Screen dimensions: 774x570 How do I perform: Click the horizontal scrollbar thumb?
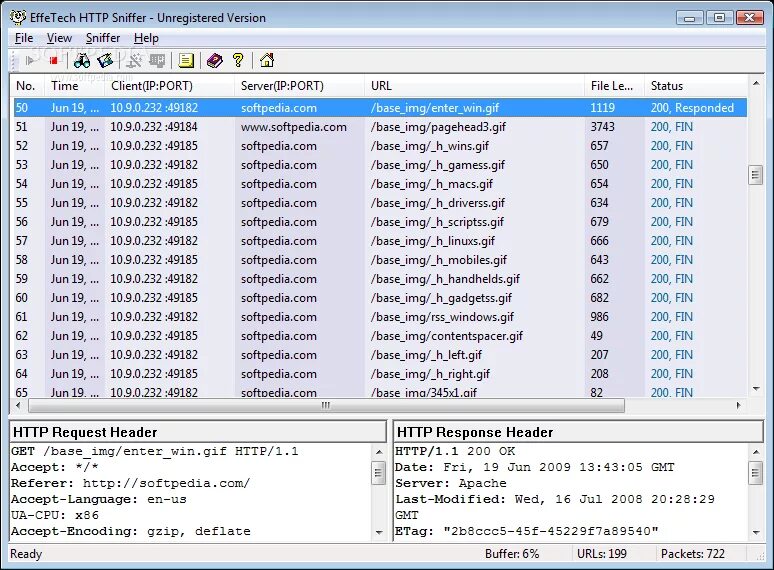pos(326,406)
